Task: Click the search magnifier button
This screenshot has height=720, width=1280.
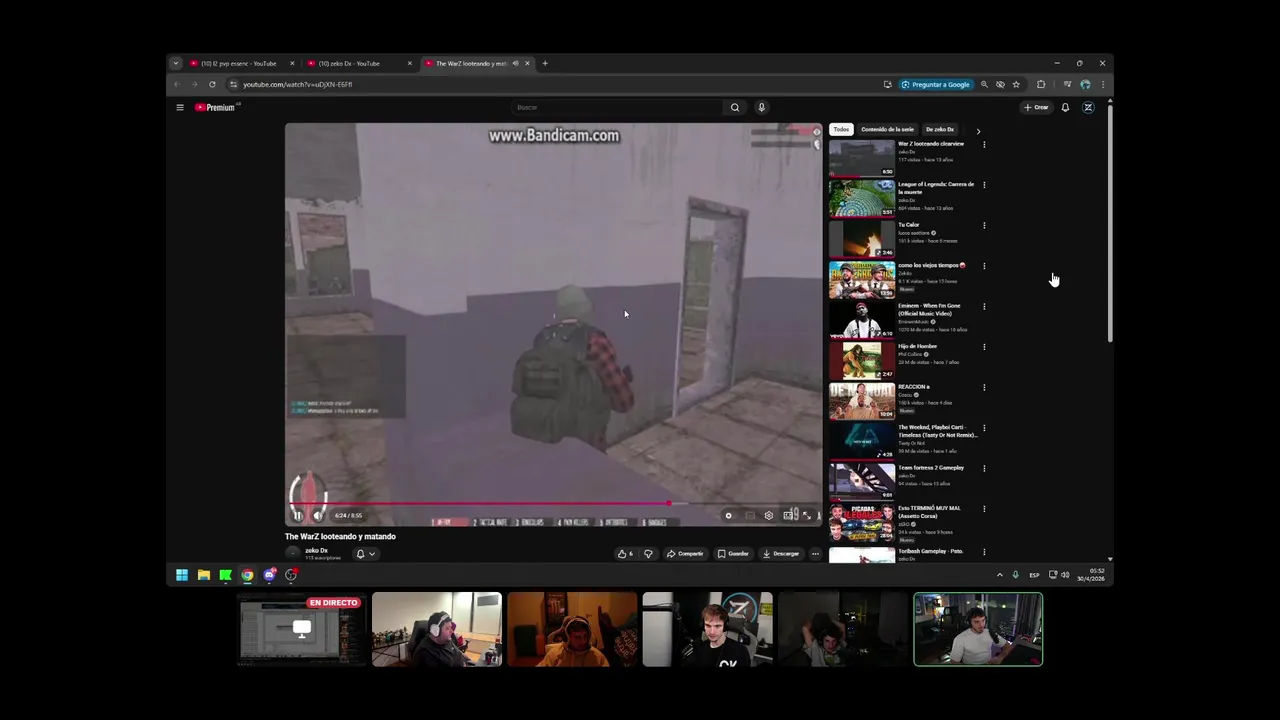Action: pyautogui.click(x=735, y=107)
